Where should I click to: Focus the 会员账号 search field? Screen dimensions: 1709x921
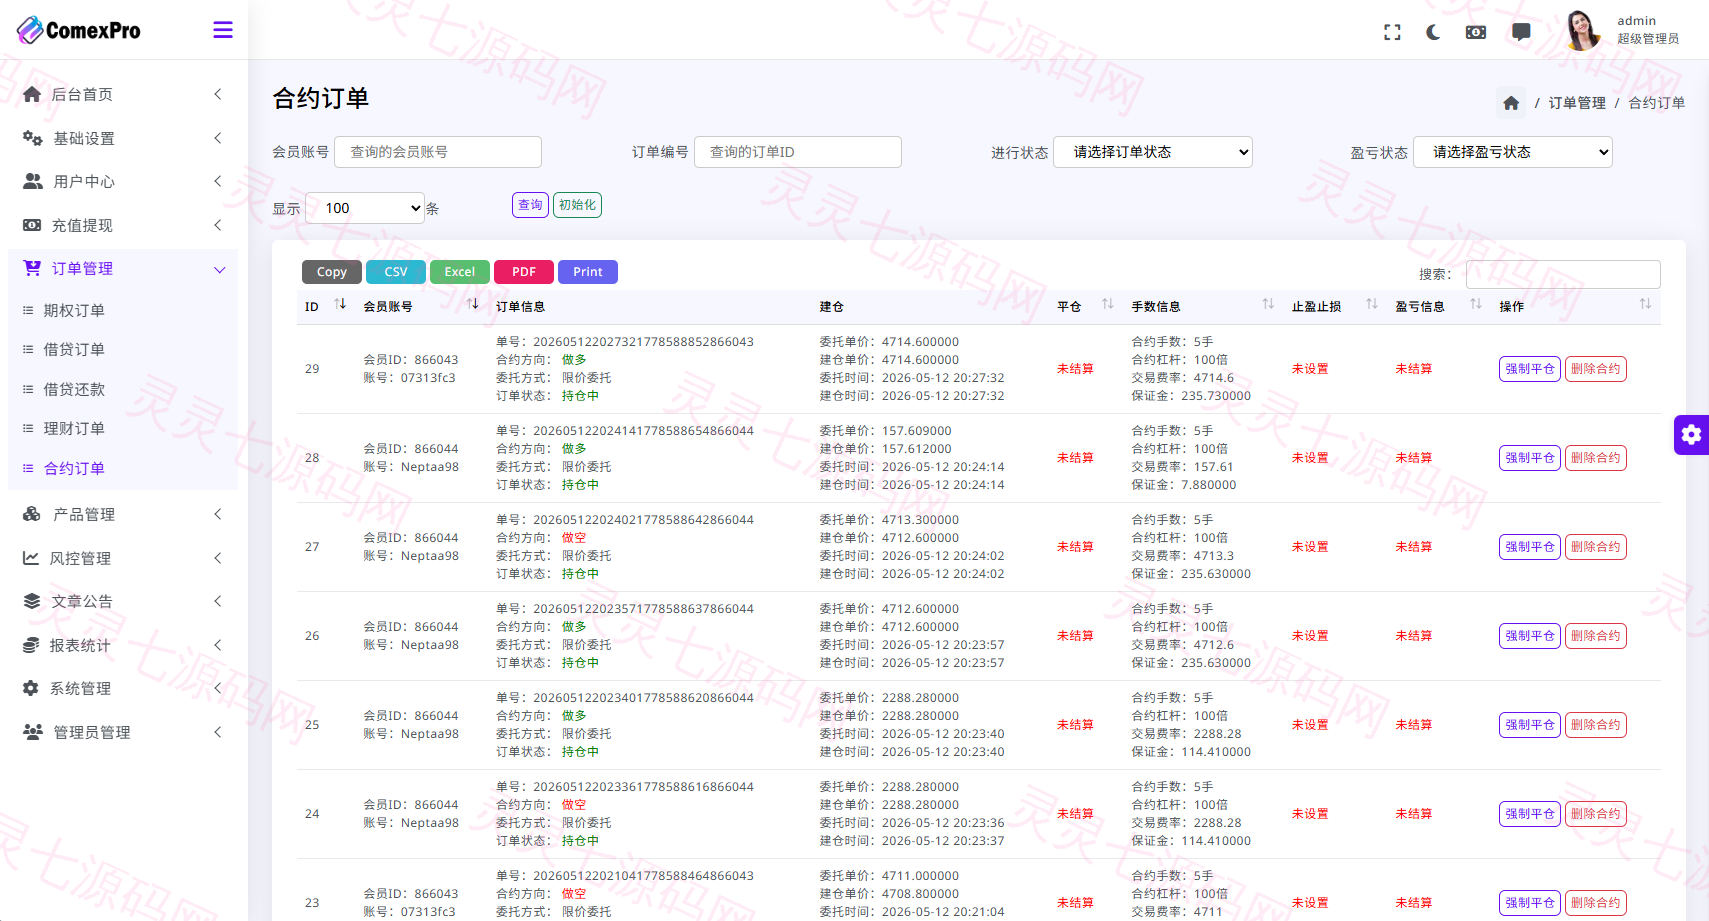(x=438, y=152)
